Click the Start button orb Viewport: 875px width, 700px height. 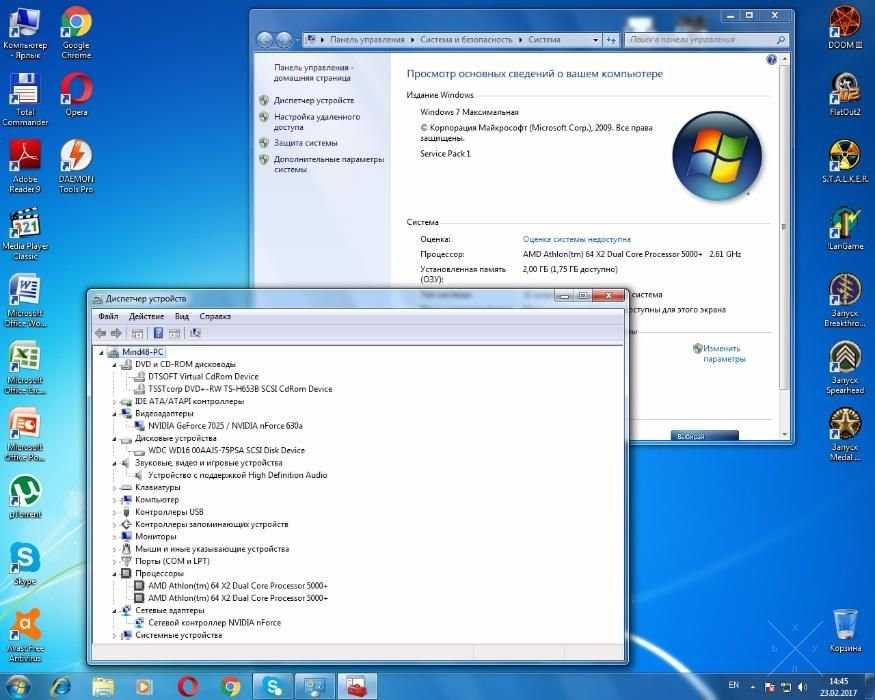coord(18,687)
